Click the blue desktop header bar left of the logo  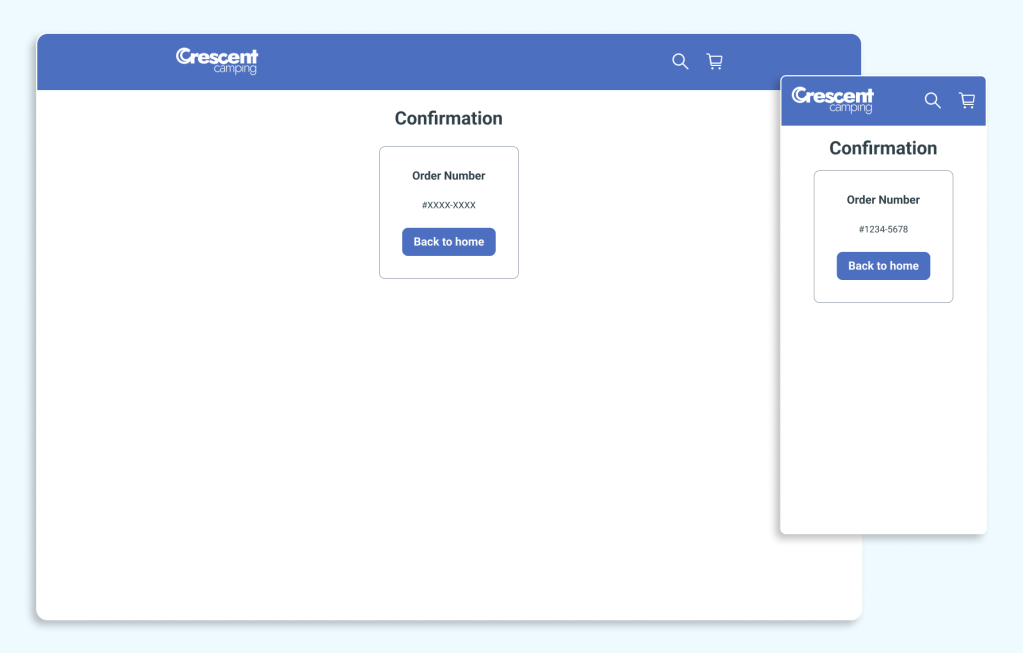click(100, 61)
